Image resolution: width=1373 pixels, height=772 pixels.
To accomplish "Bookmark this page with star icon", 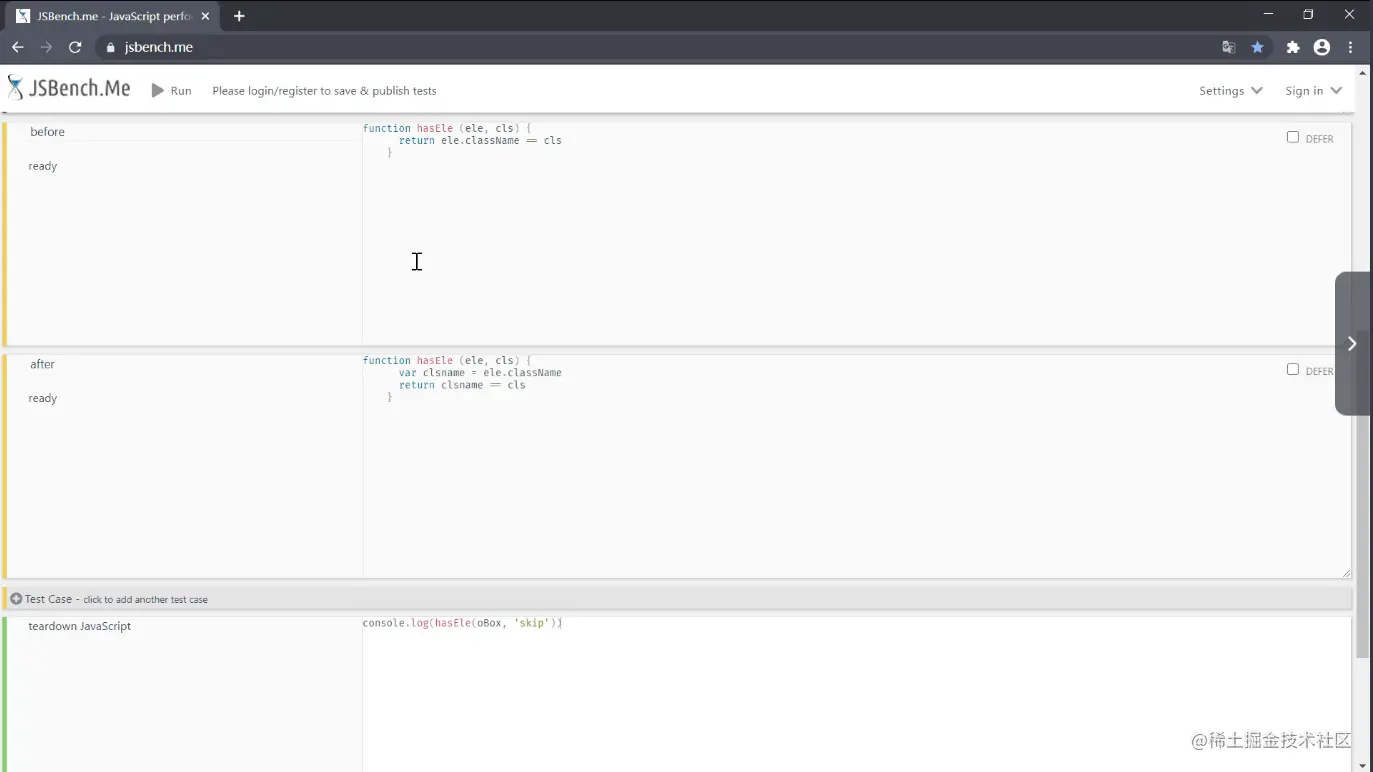I will pos(1258,47).
